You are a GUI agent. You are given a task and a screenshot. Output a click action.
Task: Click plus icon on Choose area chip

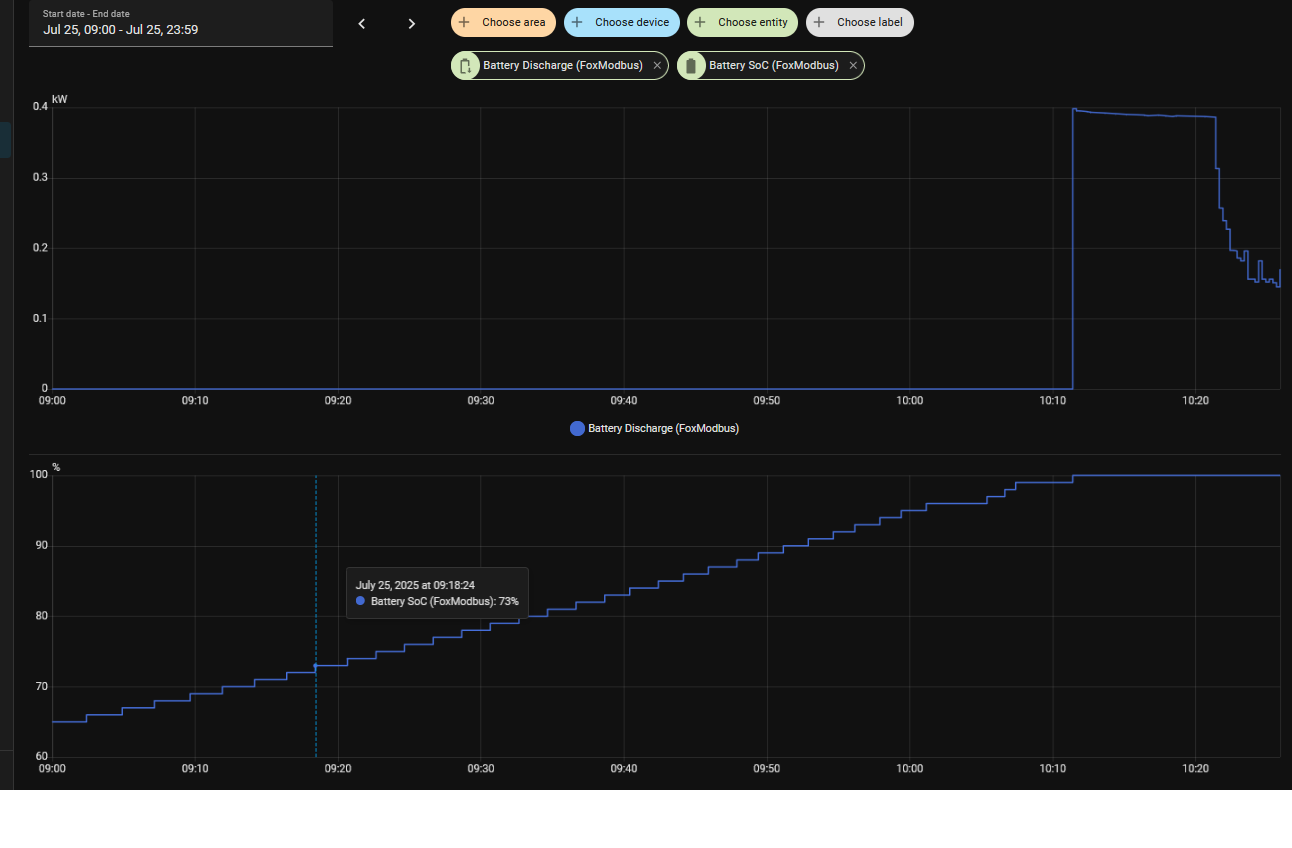click(464, 22)
